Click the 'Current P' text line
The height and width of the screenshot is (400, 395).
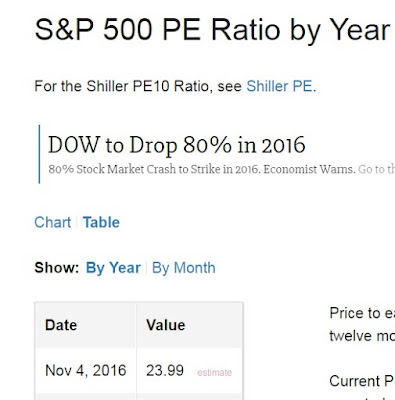(362, 381)
